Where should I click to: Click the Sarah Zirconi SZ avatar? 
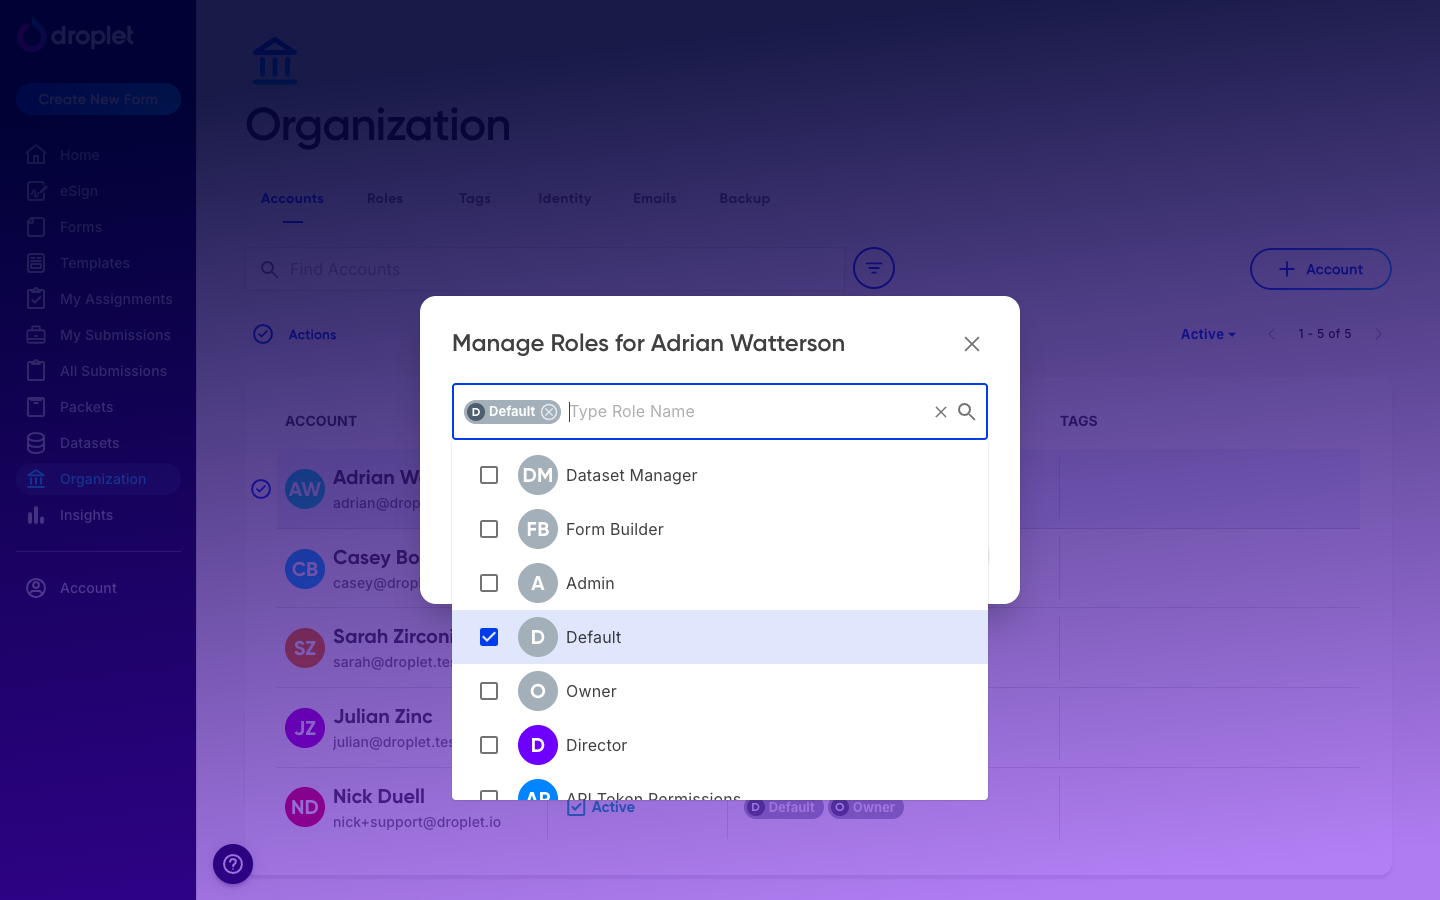point(305,648)
